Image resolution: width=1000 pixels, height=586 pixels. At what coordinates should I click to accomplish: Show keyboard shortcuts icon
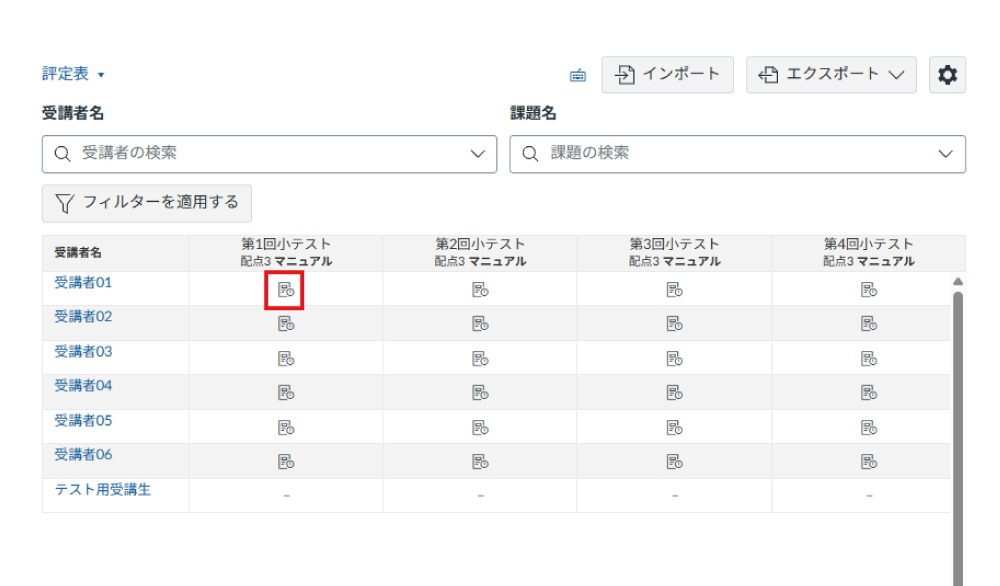(x=578, y=75)
